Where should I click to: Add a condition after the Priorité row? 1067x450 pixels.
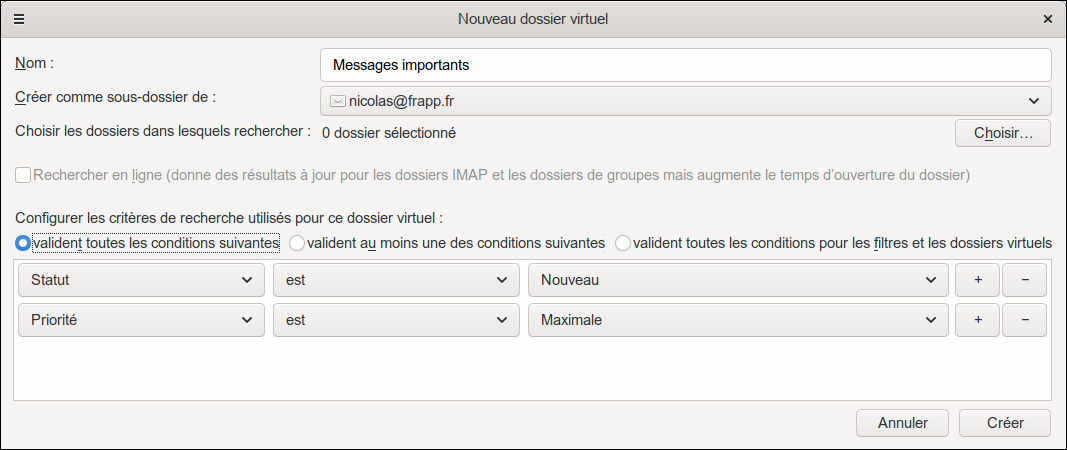[x=977, y=320]
